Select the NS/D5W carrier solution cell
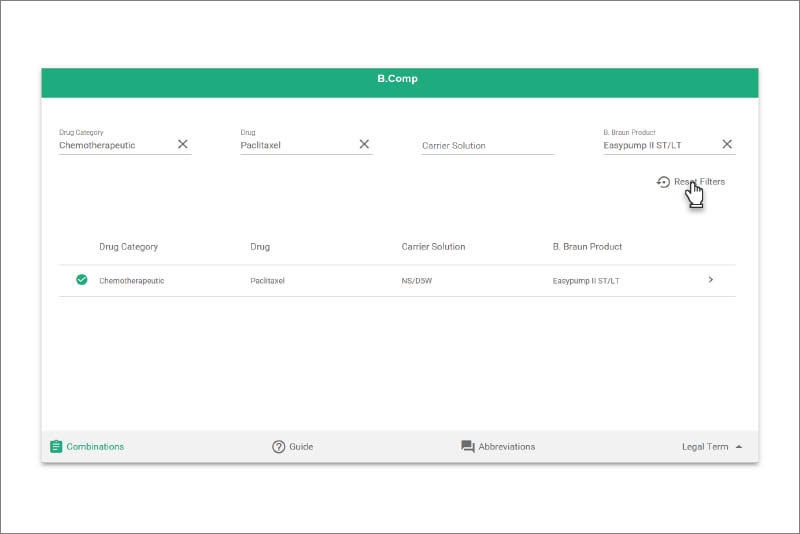800x534 pixels. pyautogui.click(x=417, y=281)
